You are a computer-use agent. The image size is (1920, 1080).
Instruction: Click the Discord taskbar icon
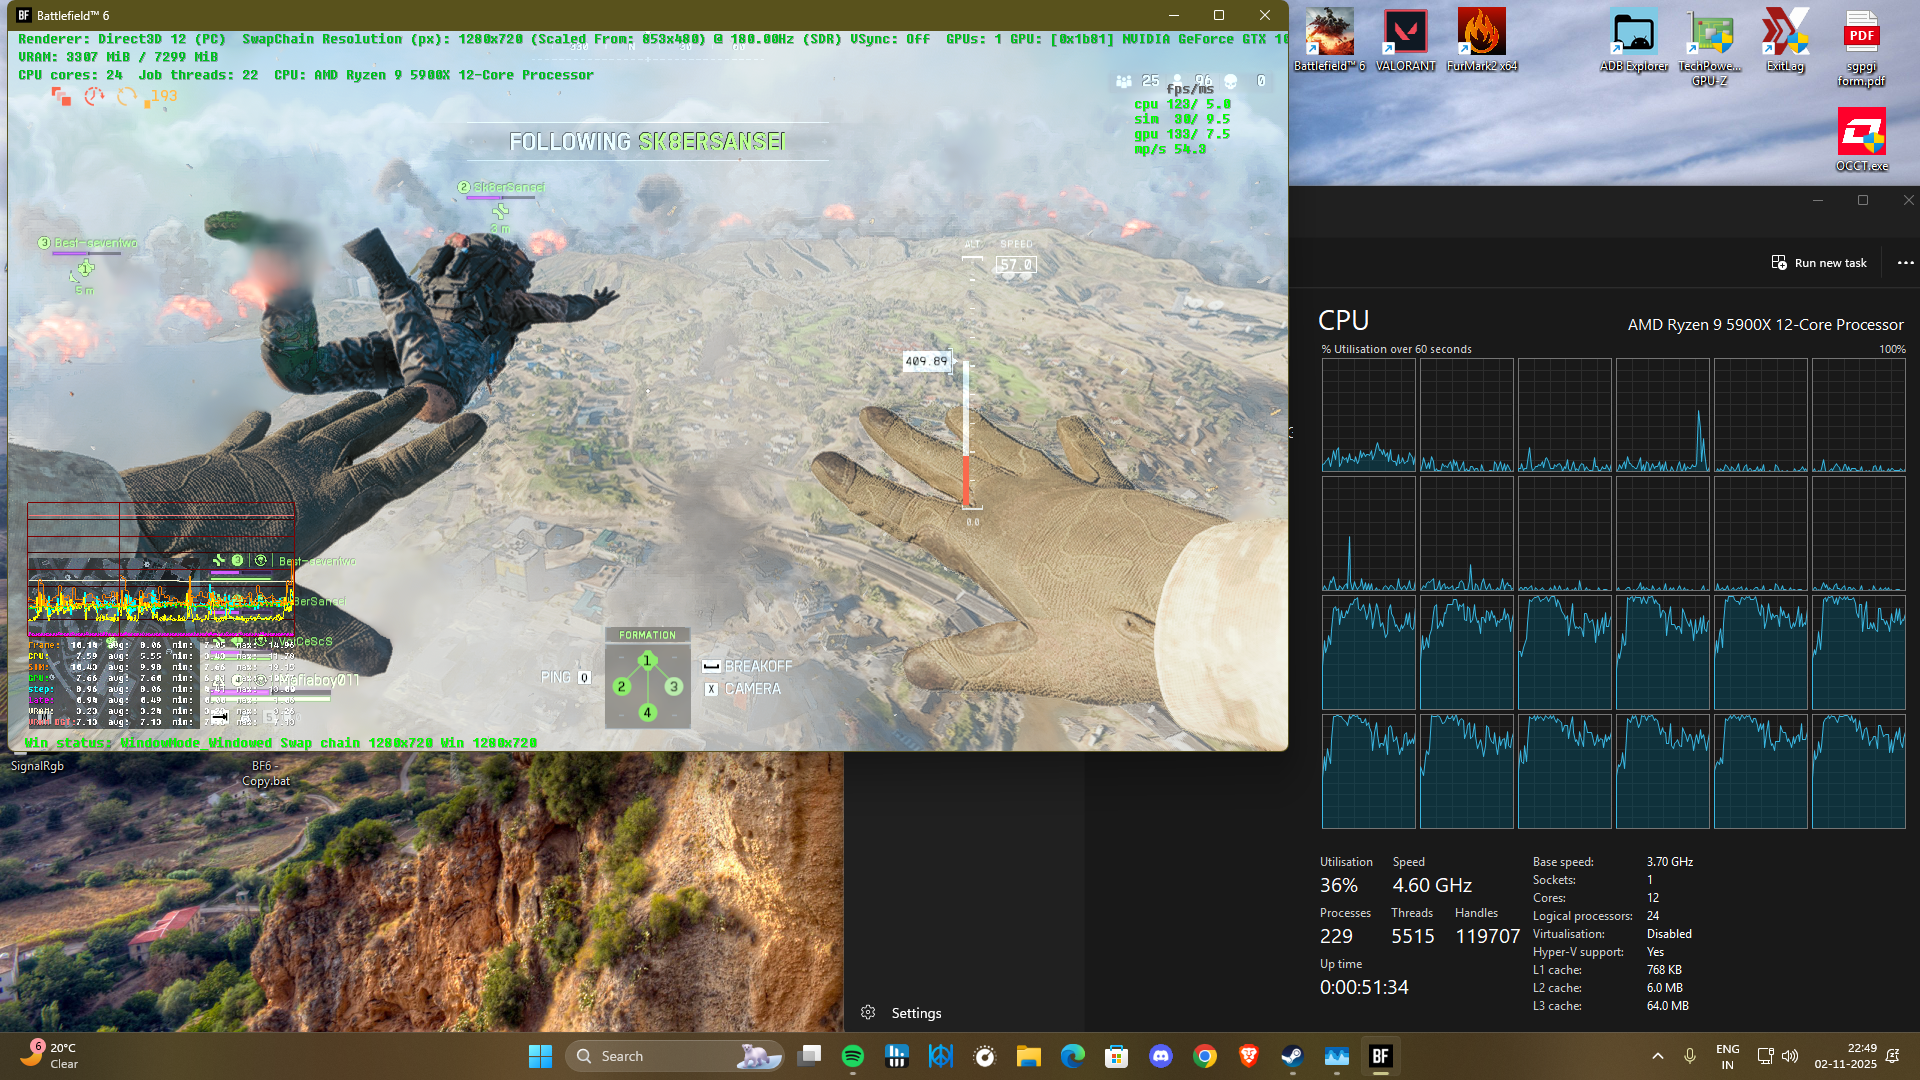(1161, 1056)
